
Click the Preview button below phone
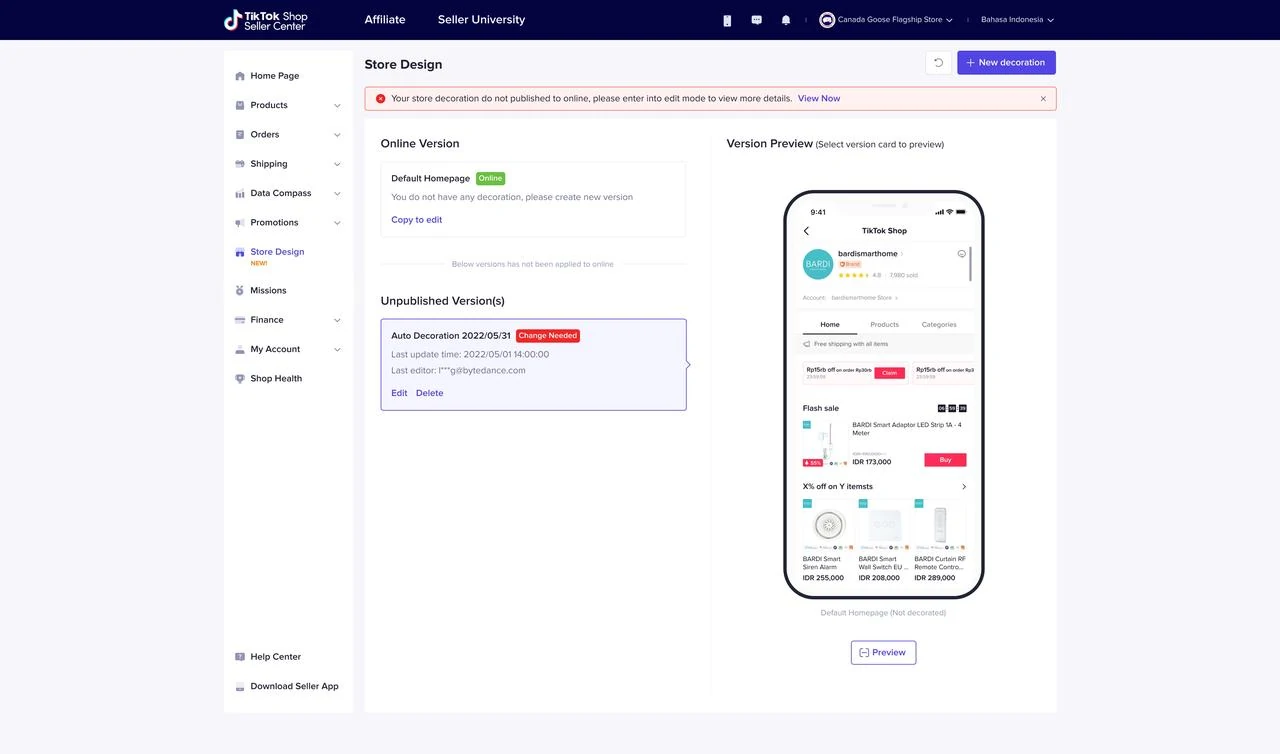(883, 652)
